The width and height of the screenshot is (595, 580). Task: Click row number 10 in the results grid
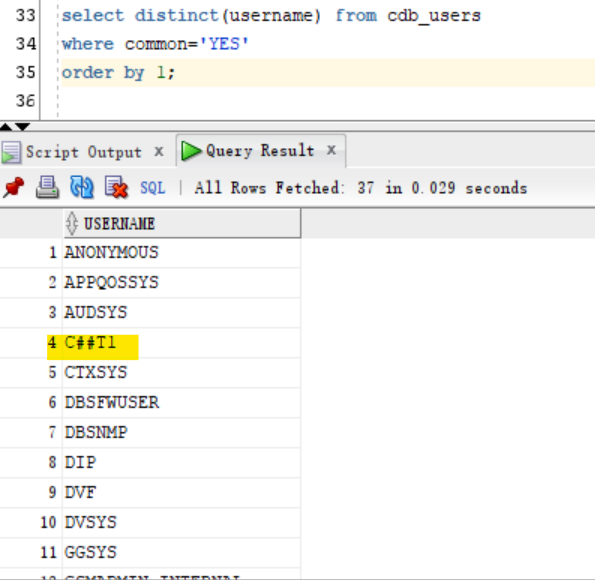(x=49, y=523)
